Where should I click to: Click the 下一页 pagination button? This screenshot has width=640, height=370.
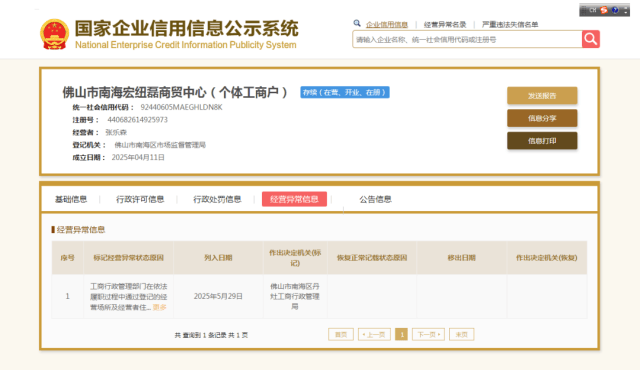coord(428,335)
